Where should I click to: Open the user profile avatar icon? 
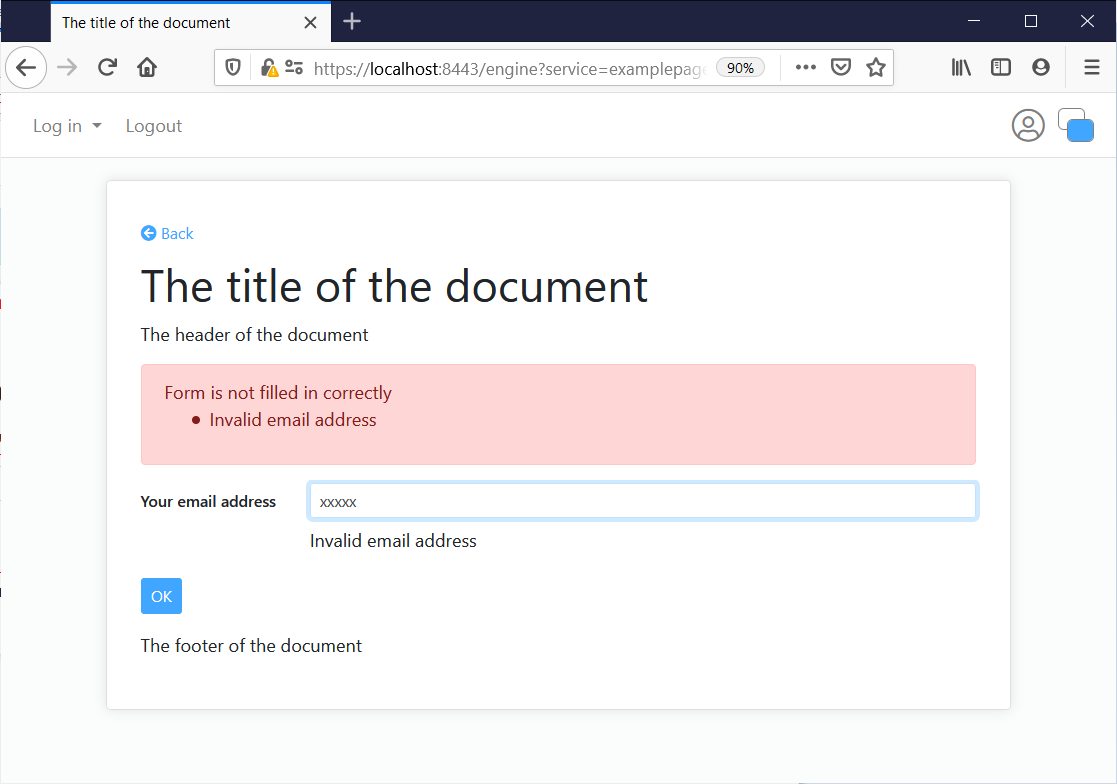[1028, 126]
